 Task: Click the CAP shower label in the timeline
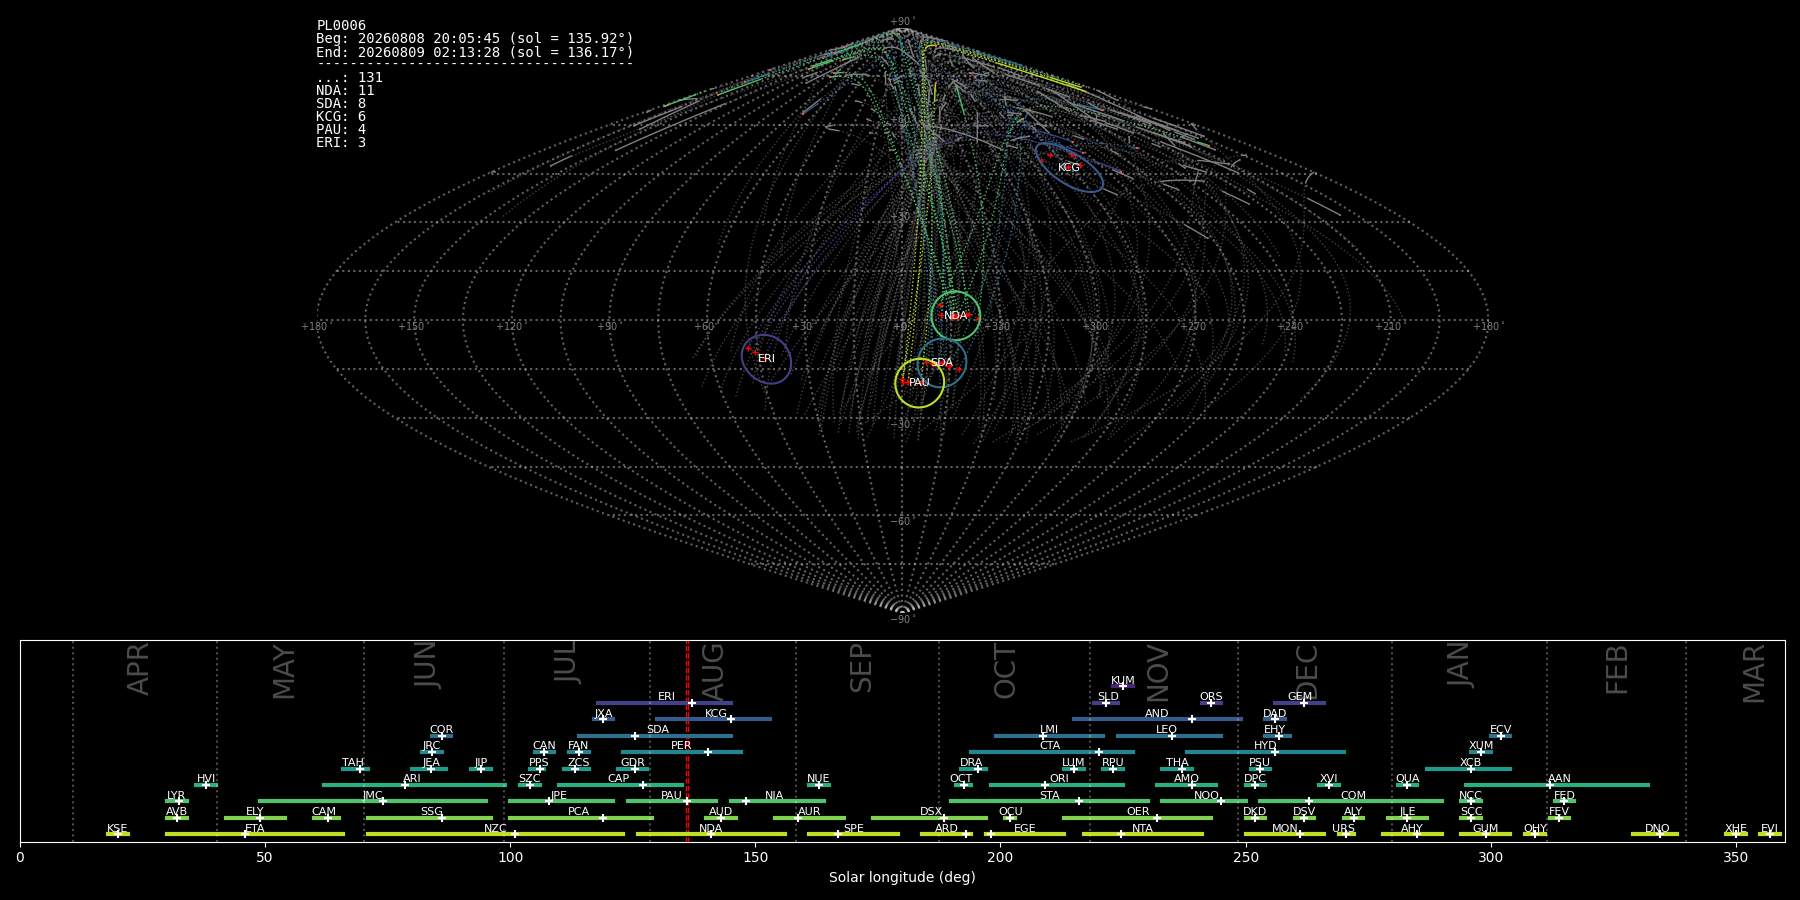[x=619, y=779]
